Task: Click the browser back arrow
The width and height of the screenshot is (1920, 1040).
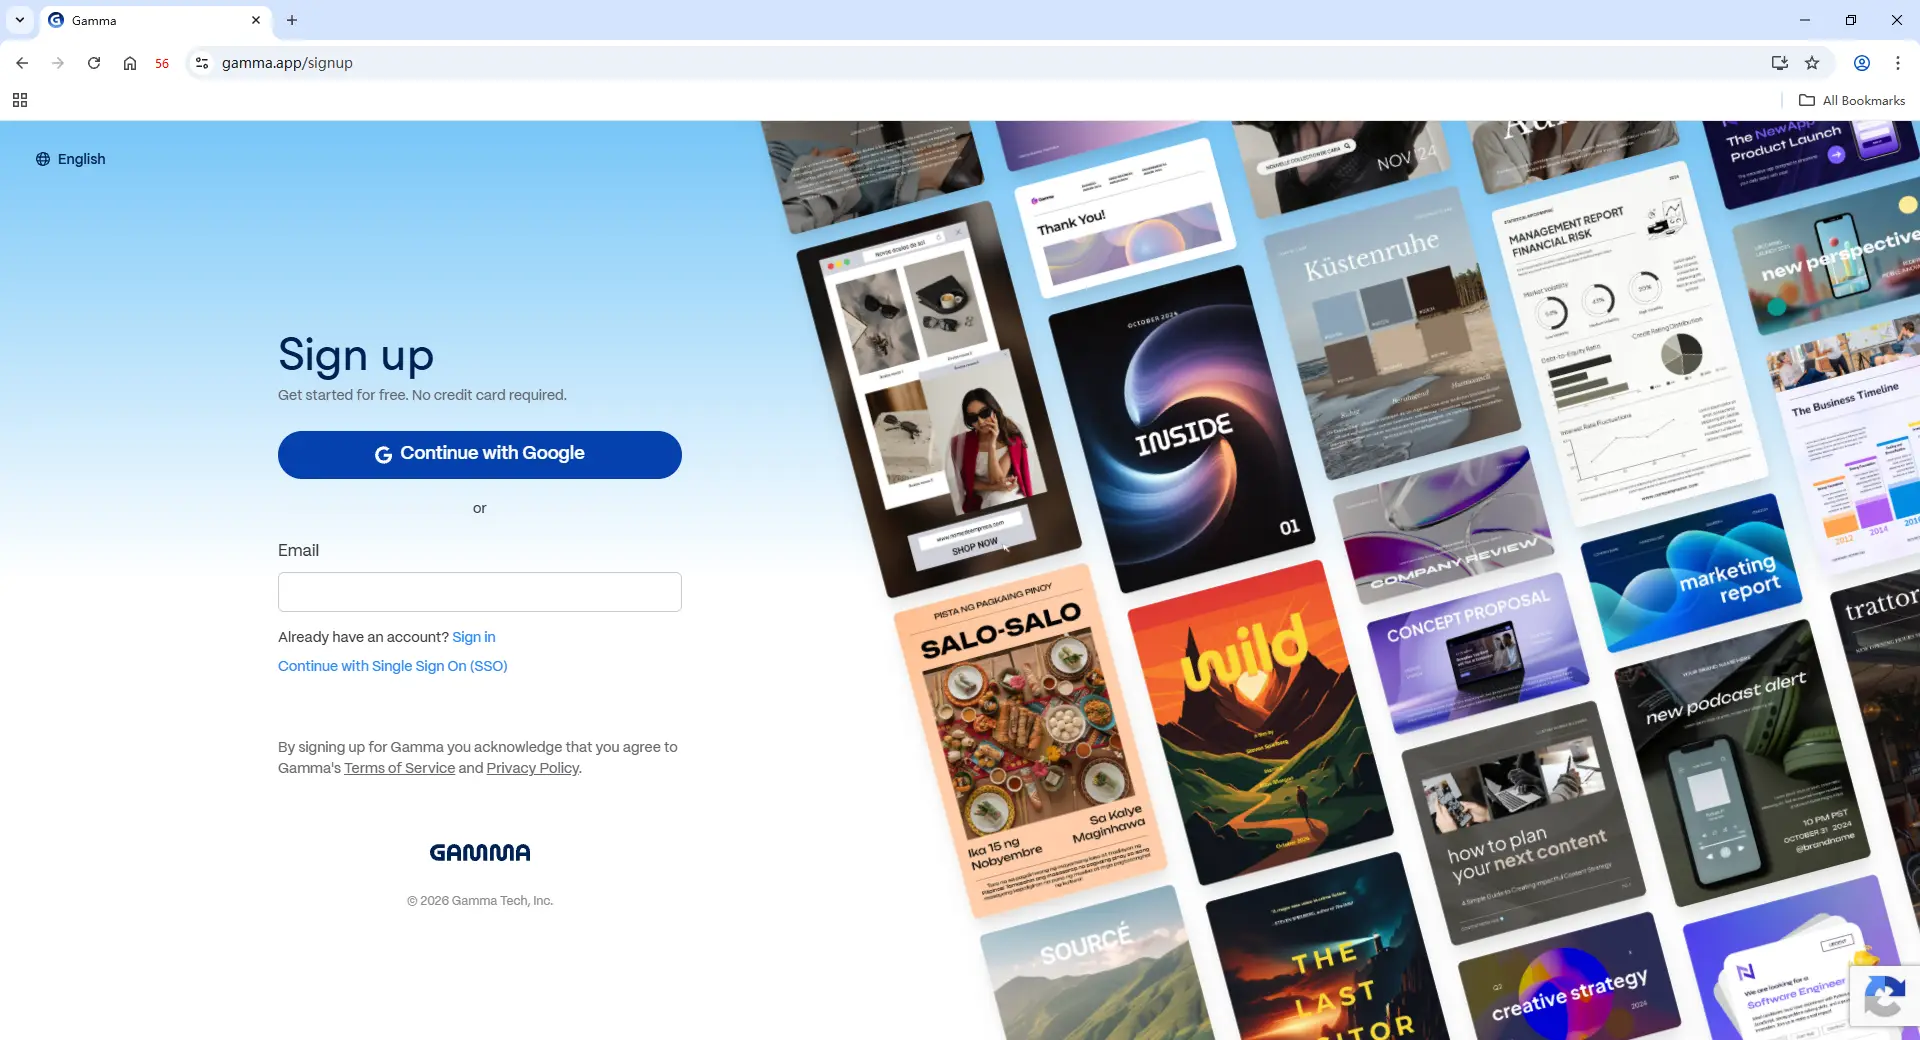Action: coord(22,63)
